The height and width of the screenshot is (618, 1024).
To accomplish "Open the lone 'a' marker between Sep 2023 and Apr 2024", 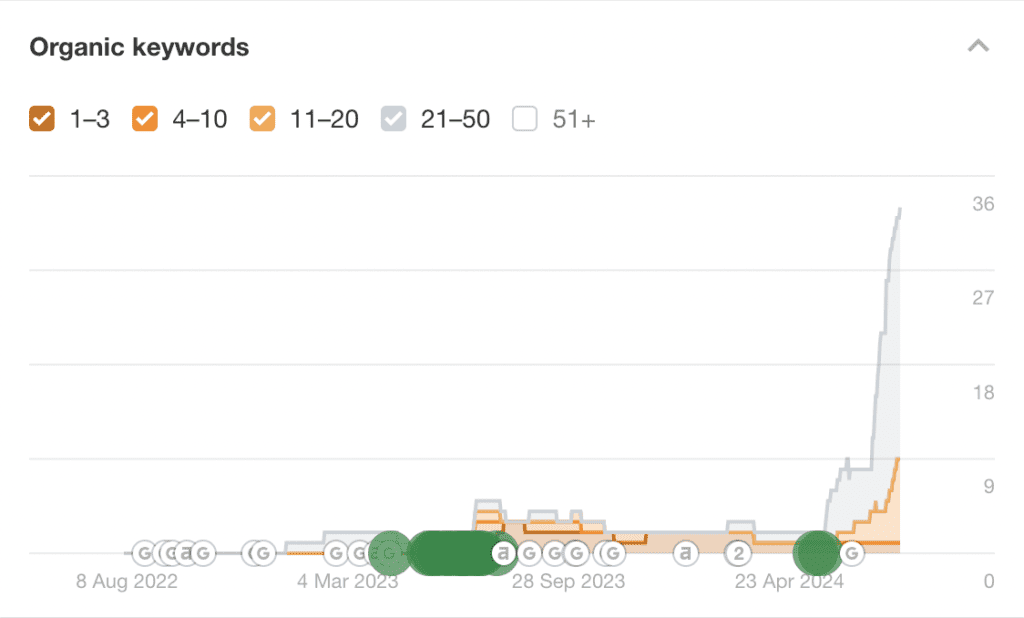I will [685, 554].
